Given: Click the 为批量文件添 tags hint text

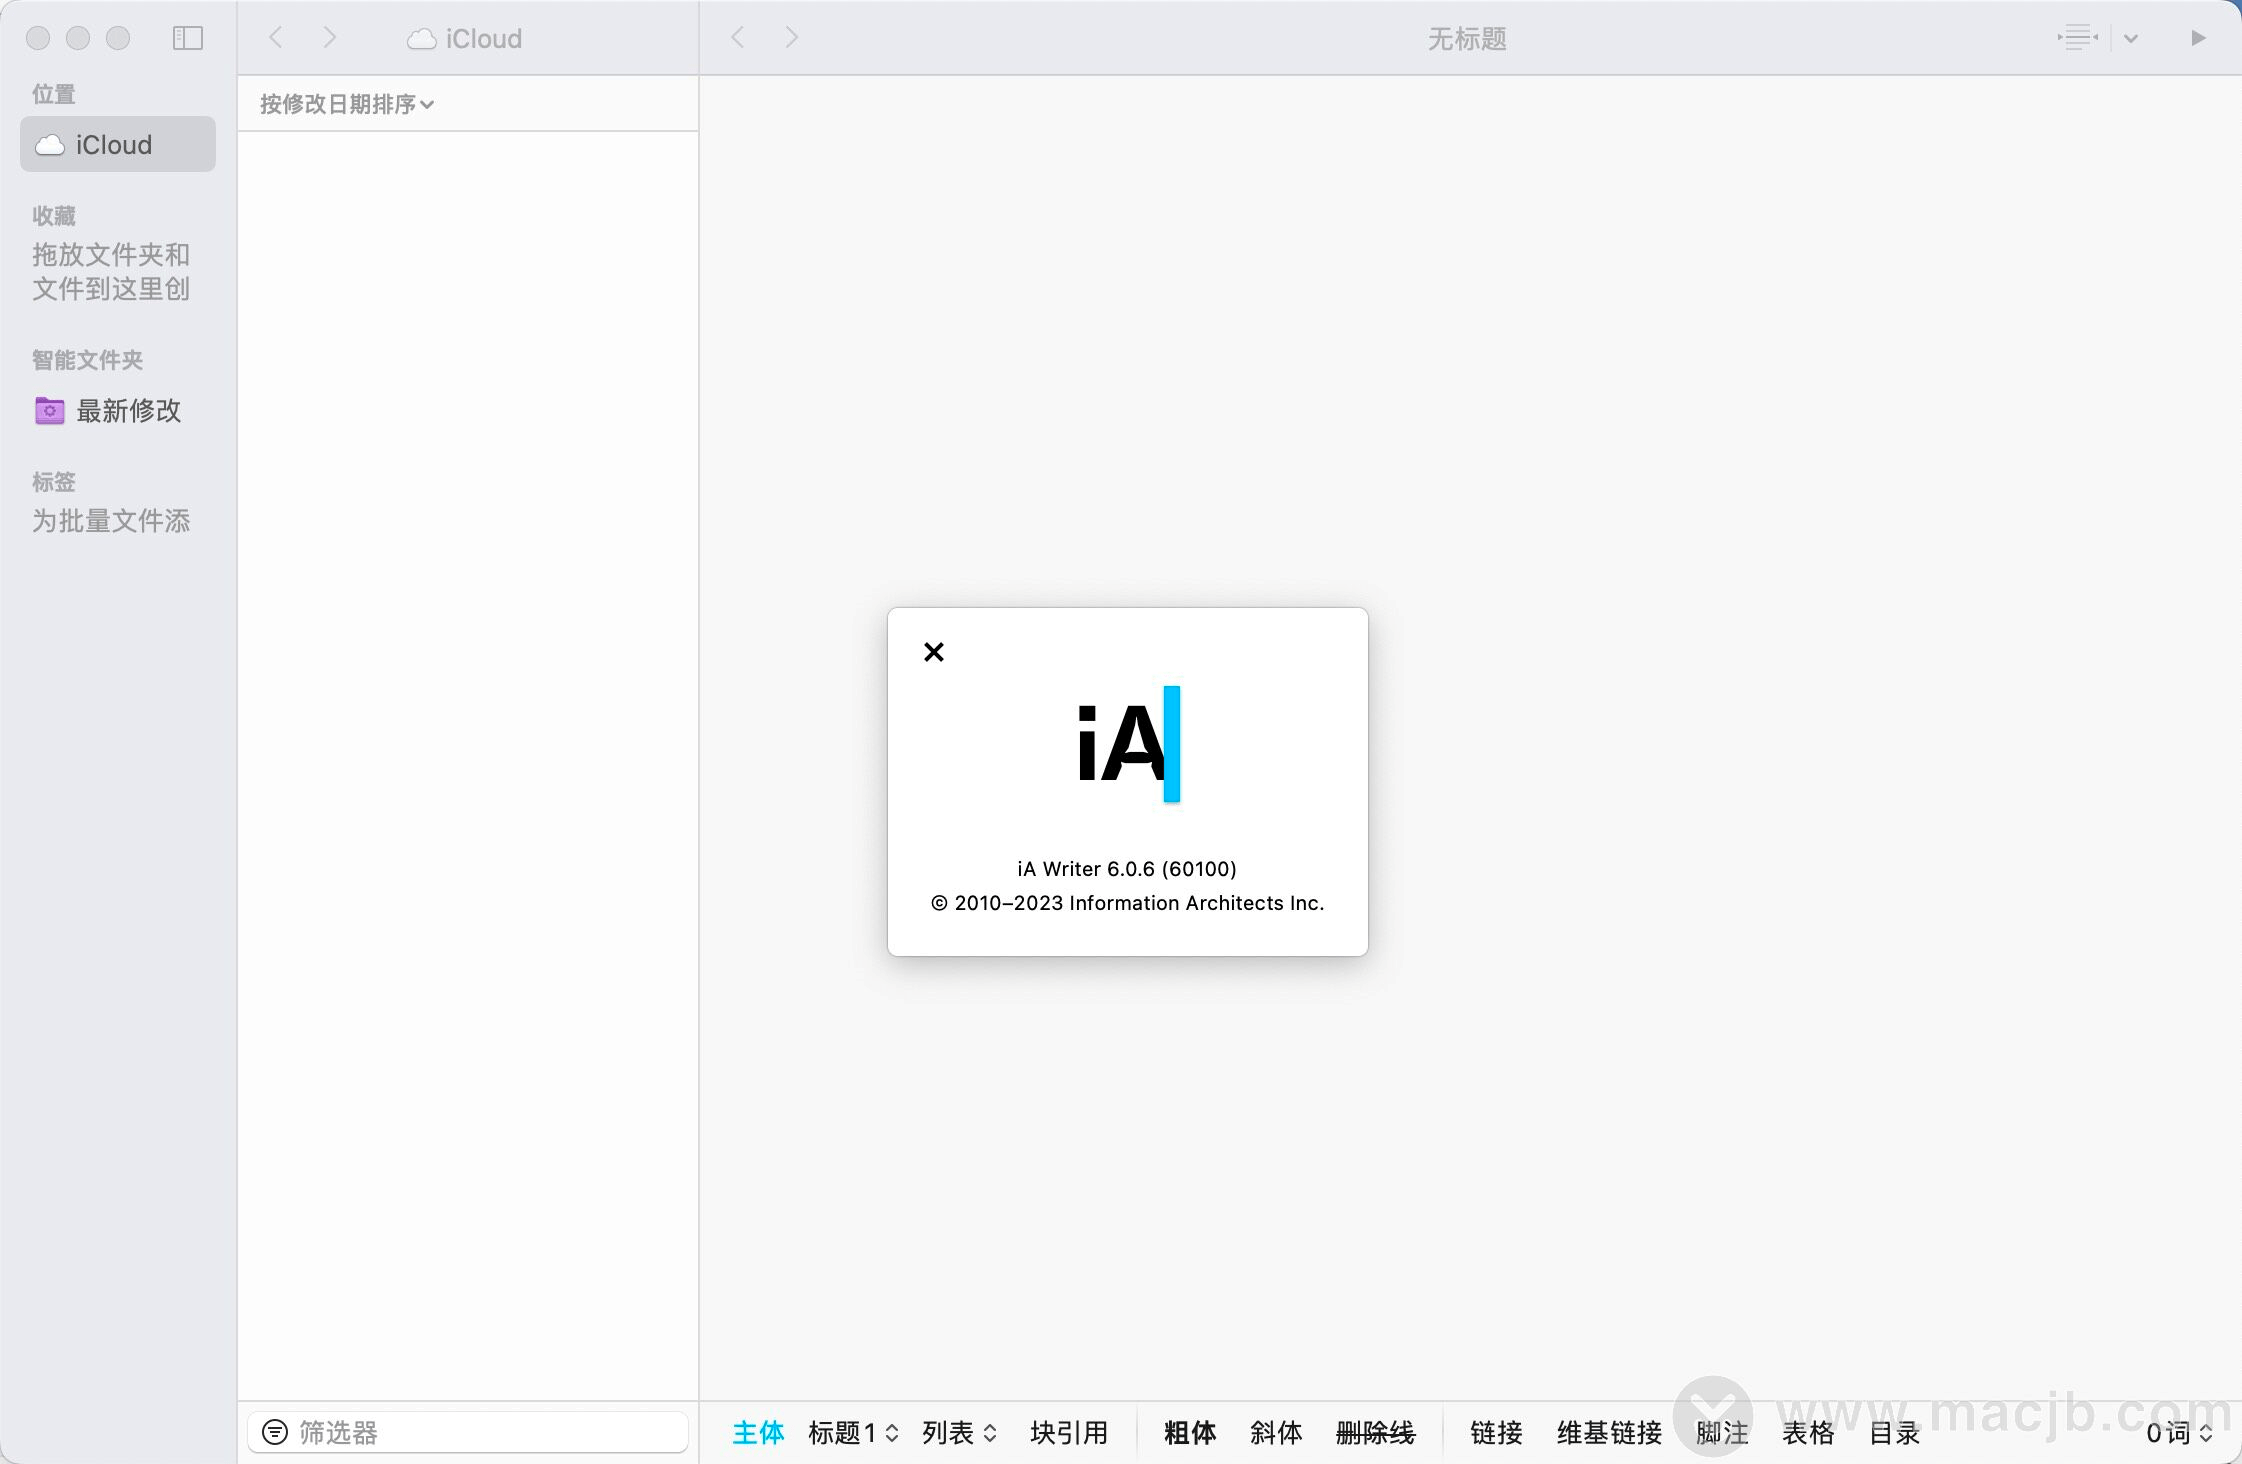Looking at the screenshot, I should click(x=111, y=520).
